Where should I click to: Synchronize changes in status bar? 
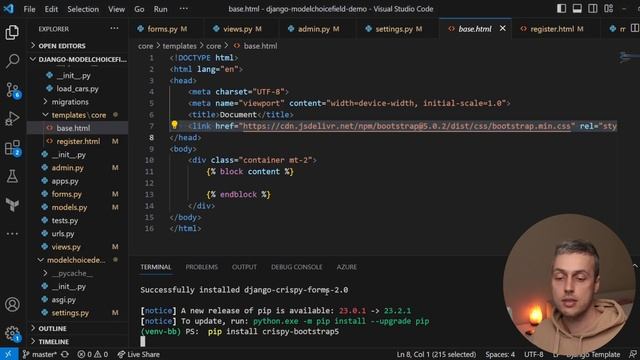pyautogui.click(x=65, y=354)
